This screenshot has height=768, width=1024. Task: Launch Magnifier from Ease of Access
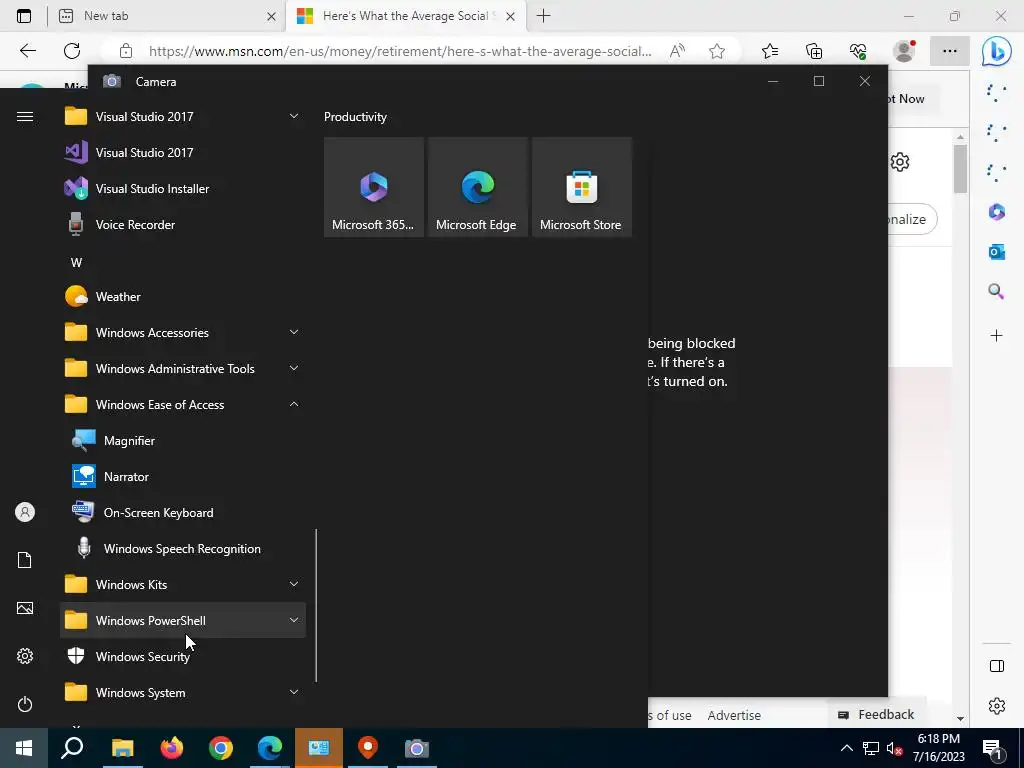pyautogui.click(x=183, y=441)
